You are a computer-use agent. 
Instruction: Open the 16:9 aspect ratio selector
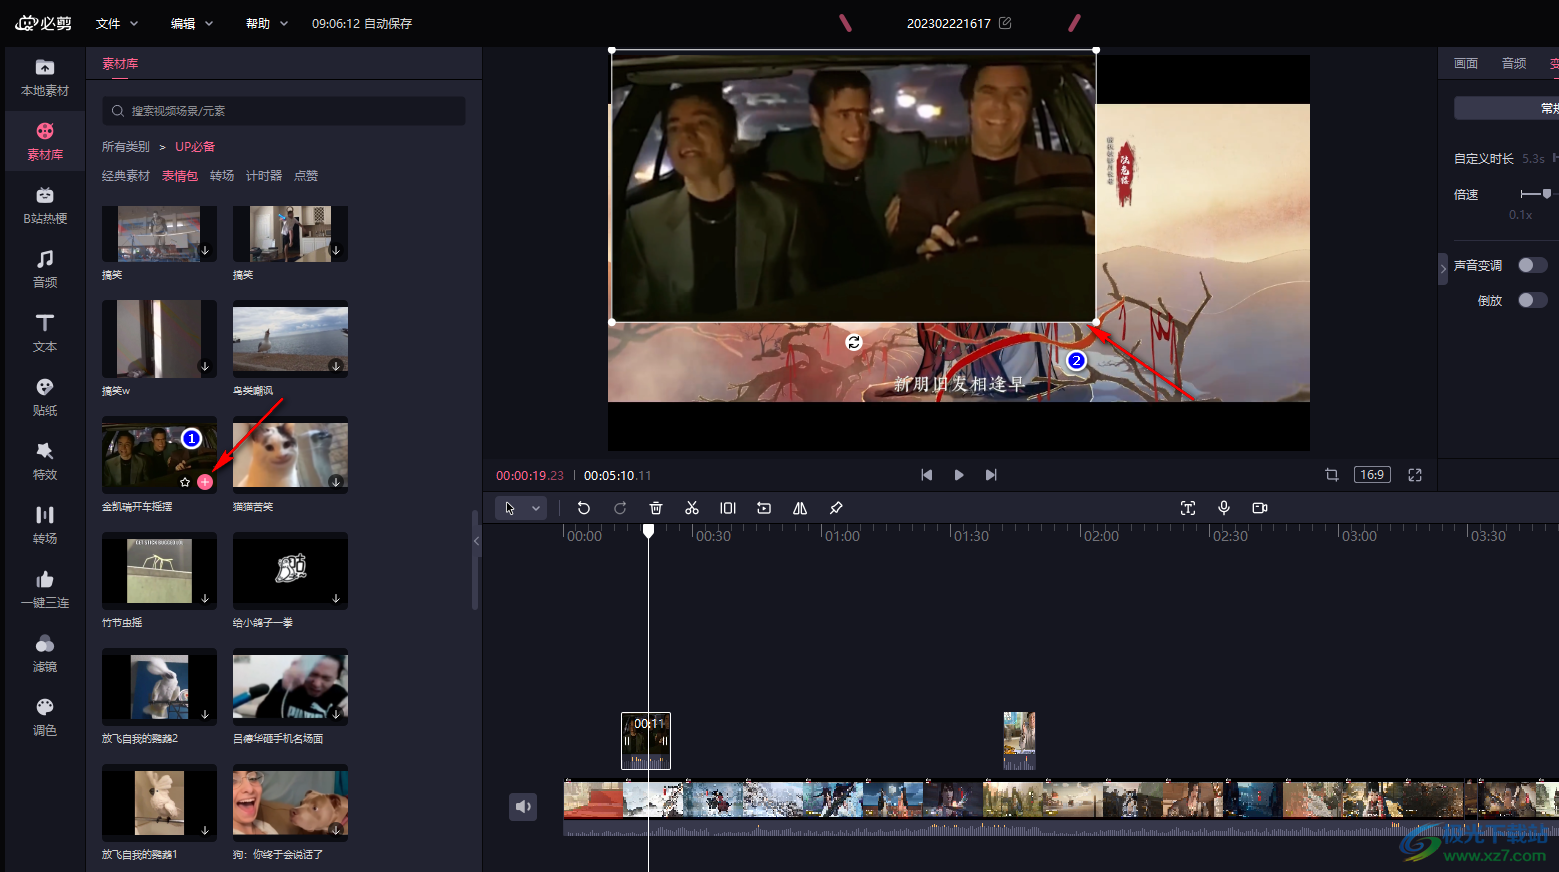click(x=1372, y=475)
